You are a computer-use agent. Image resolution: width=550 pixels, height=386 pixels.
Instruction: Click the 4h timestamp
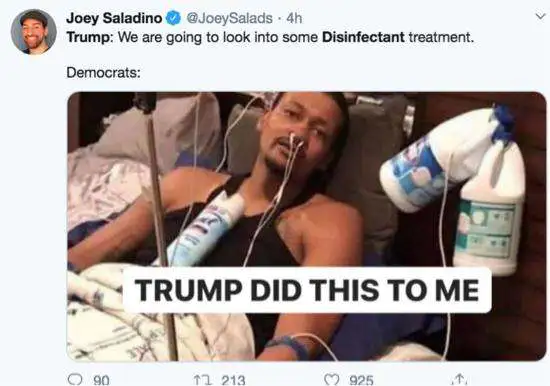(294, 18)
